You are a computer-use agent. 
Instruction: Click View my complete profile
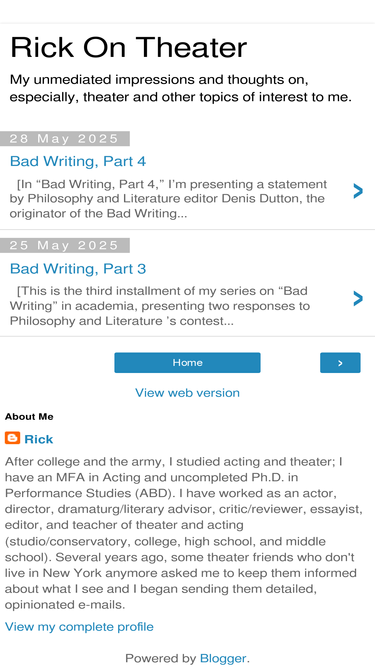79,627
